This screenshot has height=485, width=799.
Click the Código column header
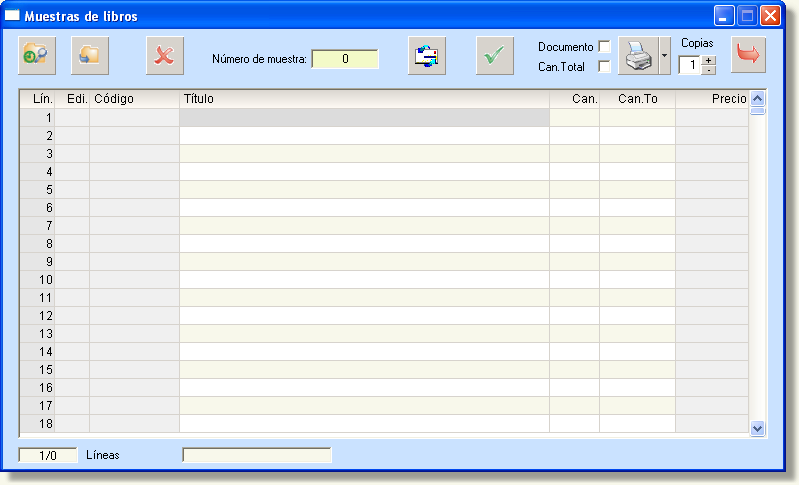tap(135, 99)
